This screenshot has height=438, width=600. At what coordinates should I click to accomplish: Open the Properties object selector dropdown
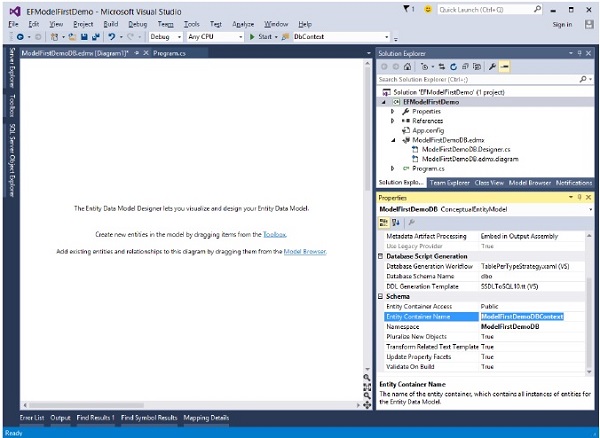(x=590, y=210)
